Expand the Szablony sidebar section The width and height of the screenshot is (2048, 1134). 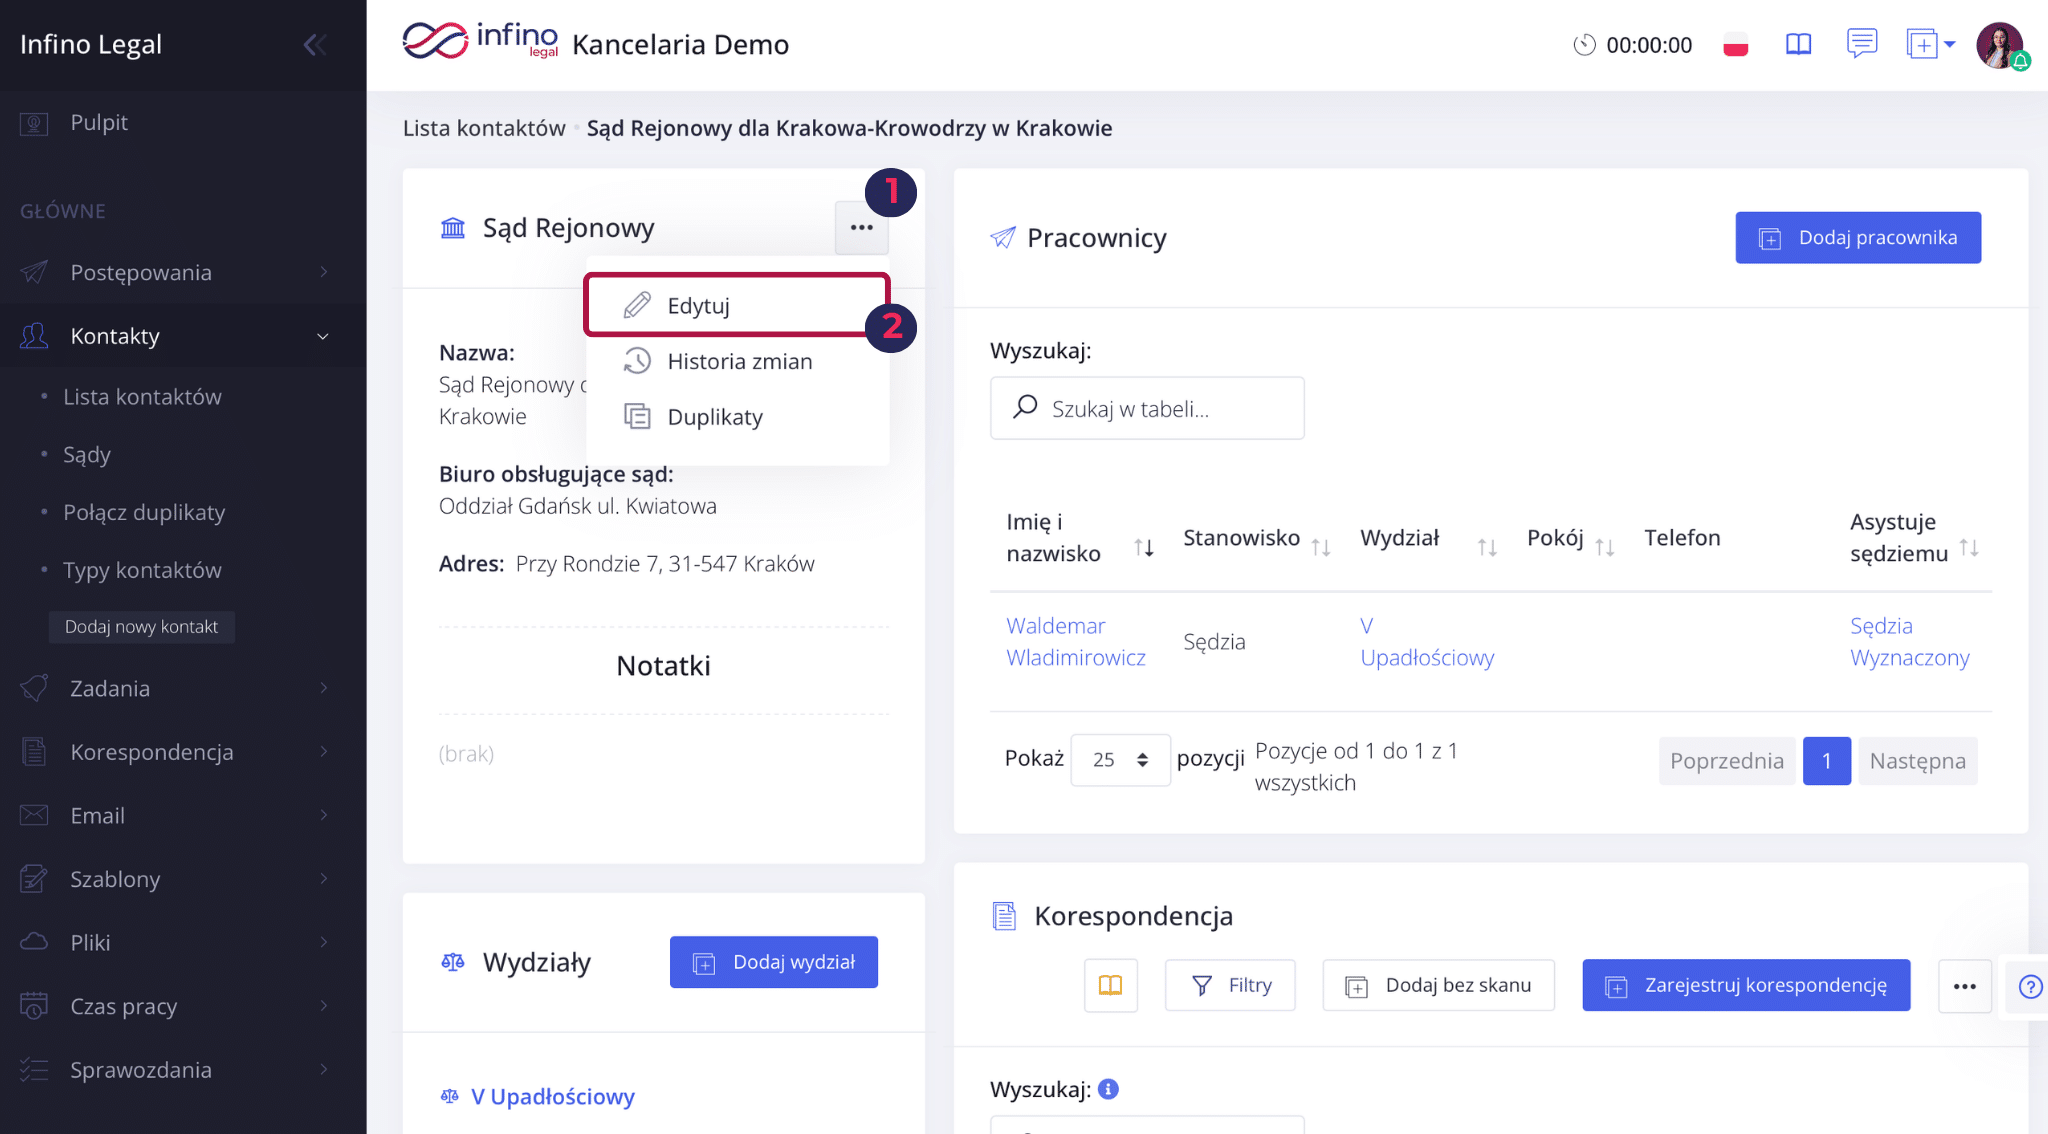183,879
